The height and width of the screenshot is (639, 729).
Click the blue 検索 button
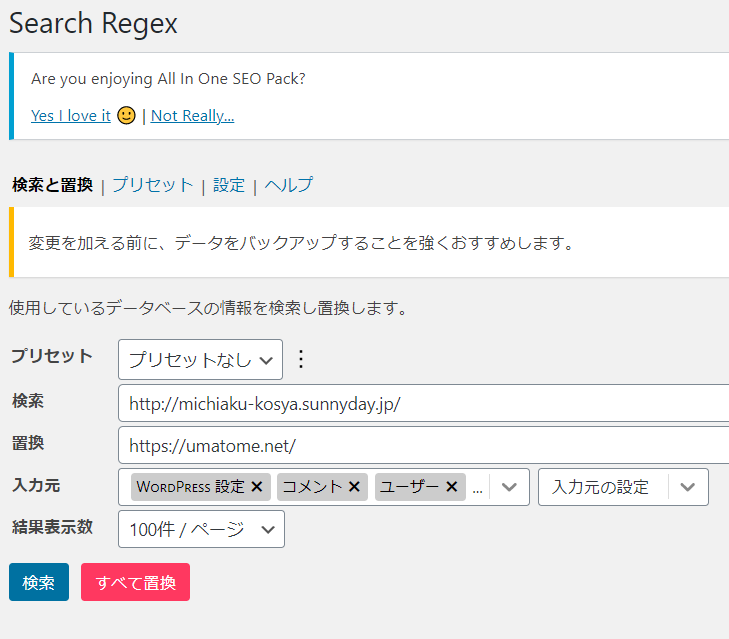coord(39,582)
